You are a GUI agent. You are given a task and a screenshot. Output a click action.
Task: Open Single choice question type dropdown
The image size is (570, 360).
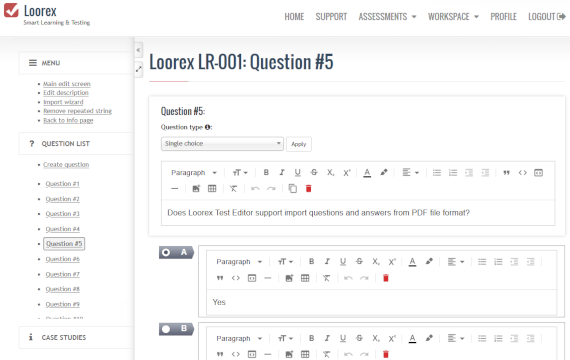222,144
